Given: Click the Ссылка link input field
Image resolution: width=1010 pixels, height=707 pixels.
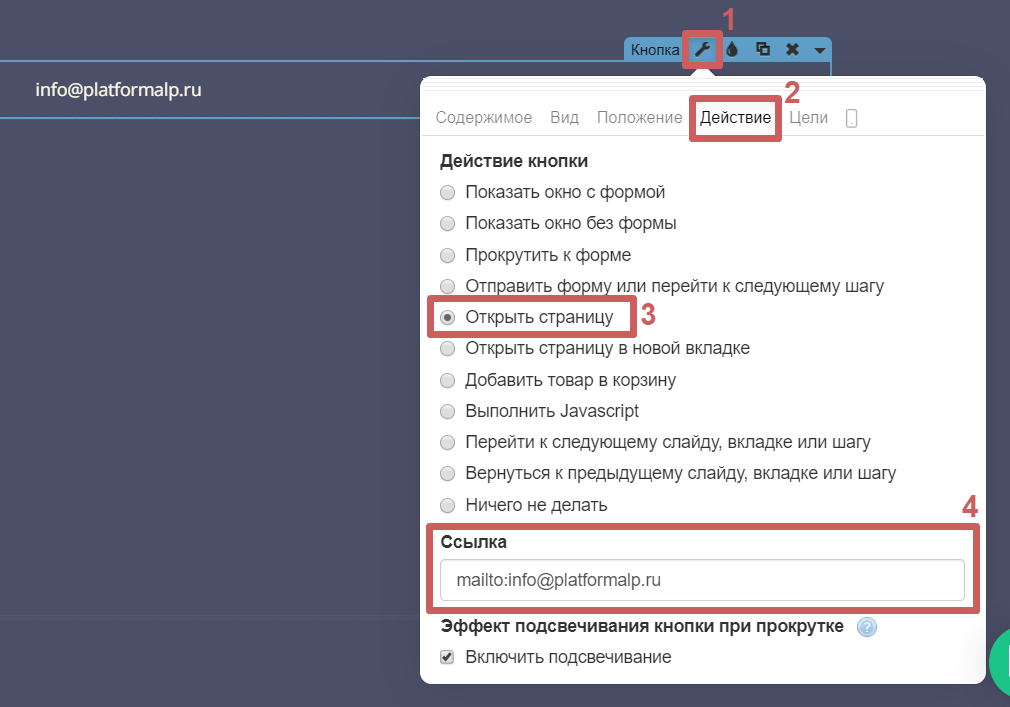Looking at the screenshot, I should tap(701, 579).
